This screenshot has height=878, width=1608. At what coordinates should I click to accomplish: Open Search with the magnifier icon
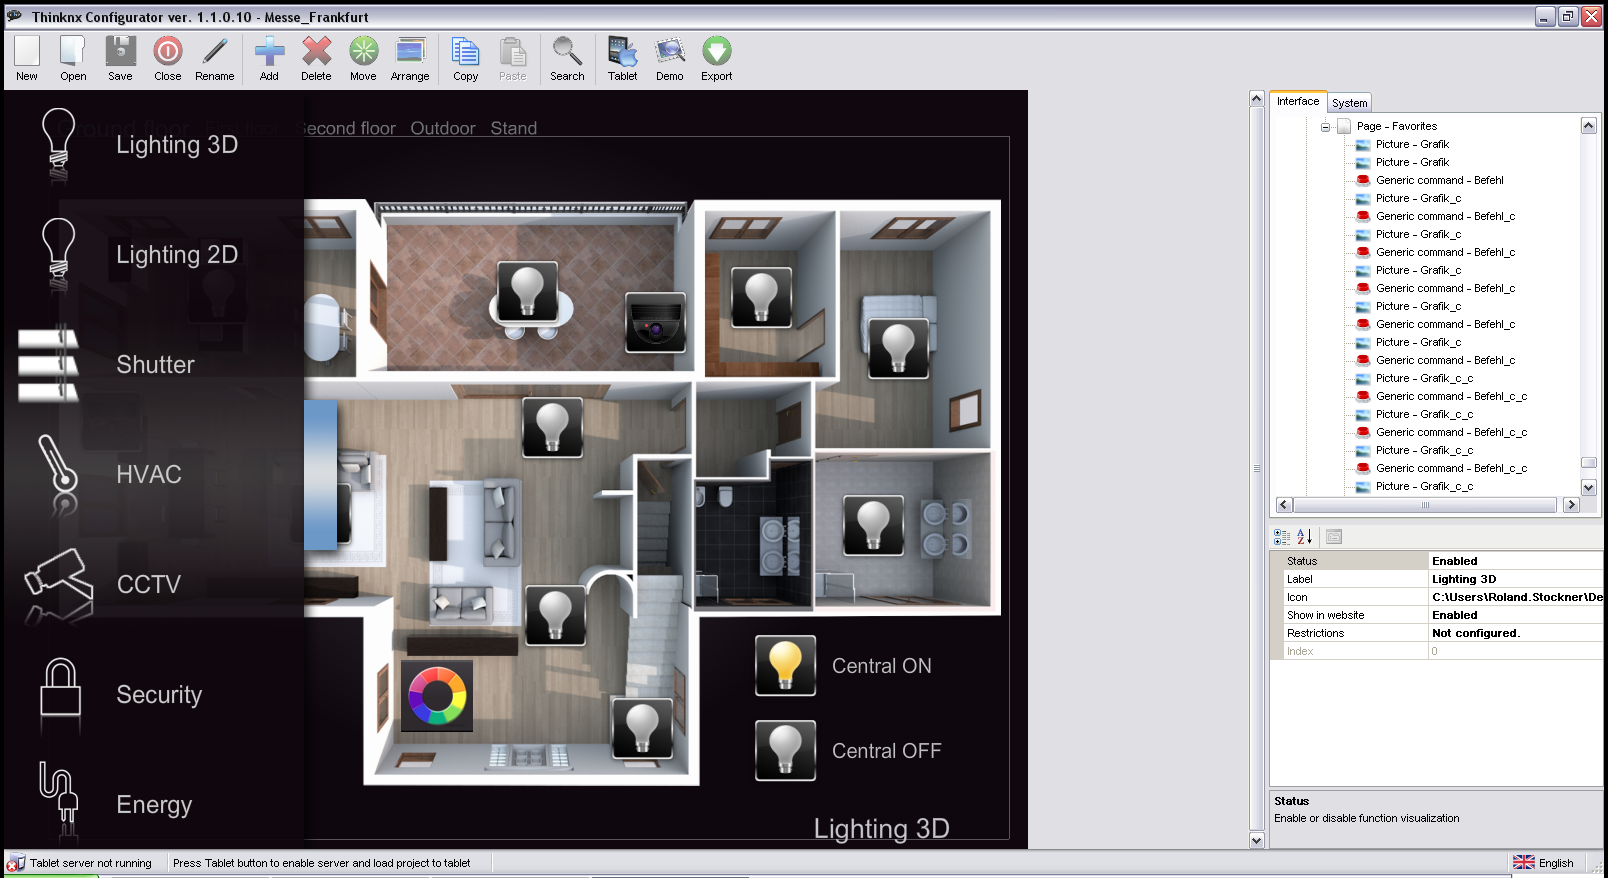567,58
